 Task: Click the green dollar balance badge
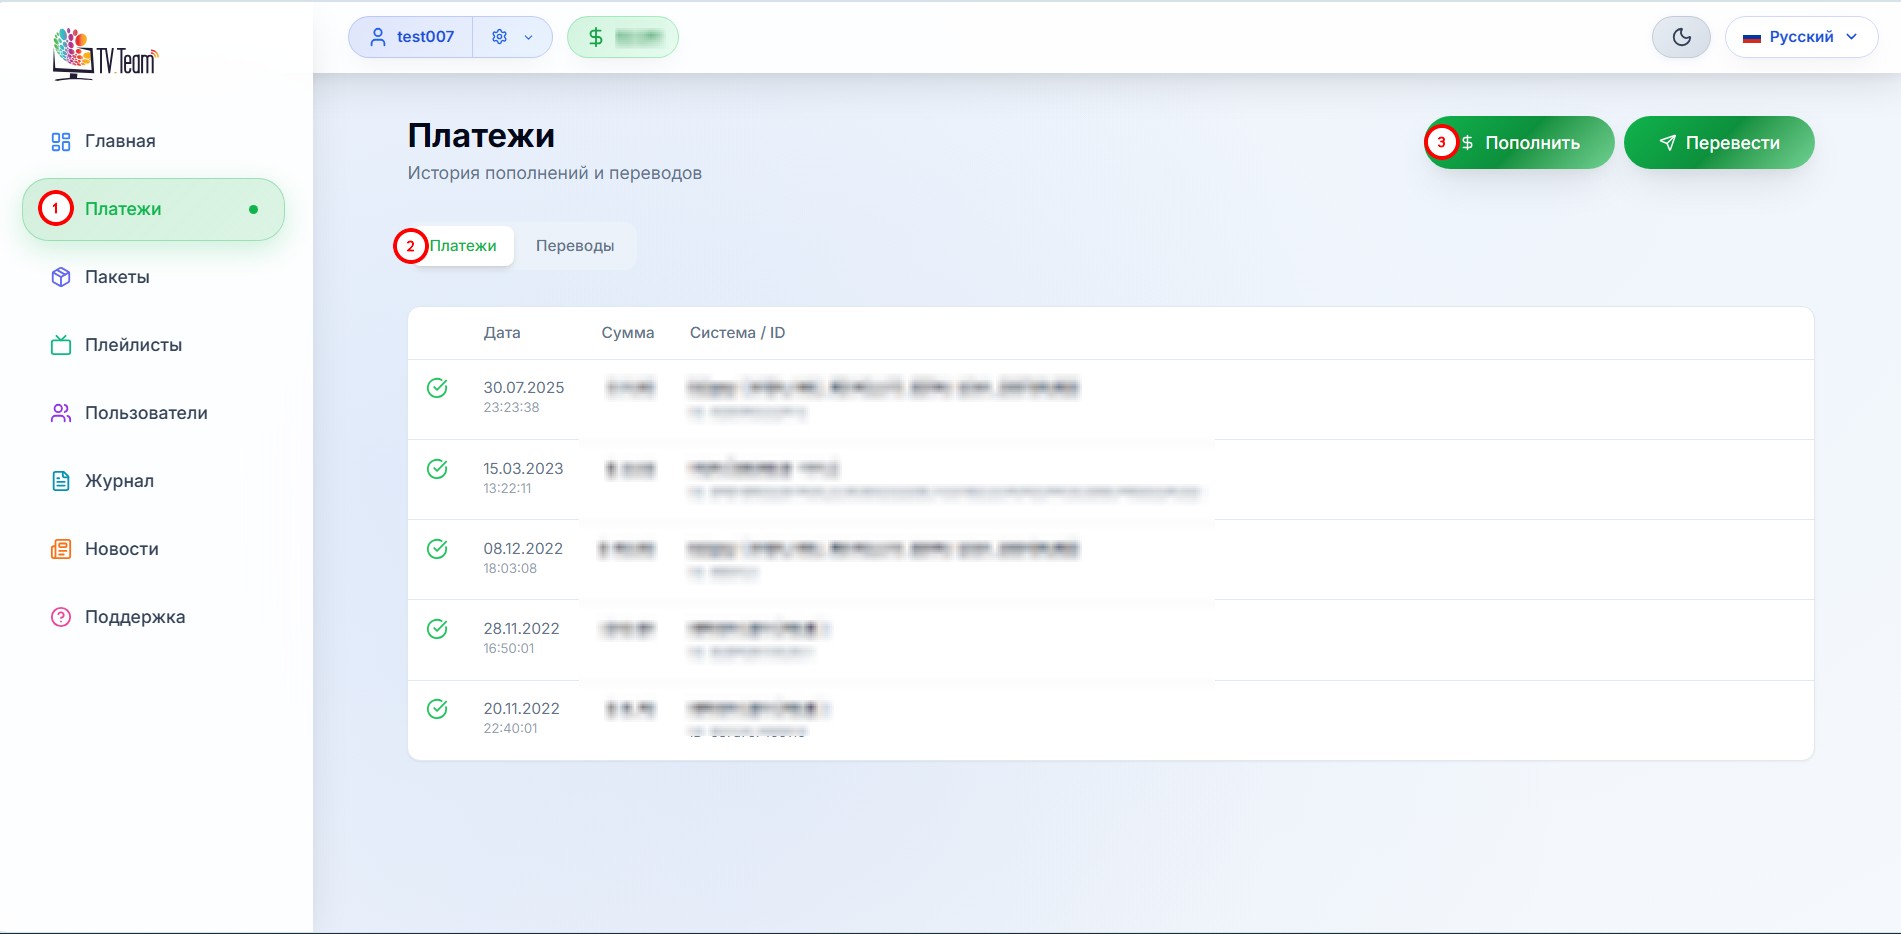point(622,37)
